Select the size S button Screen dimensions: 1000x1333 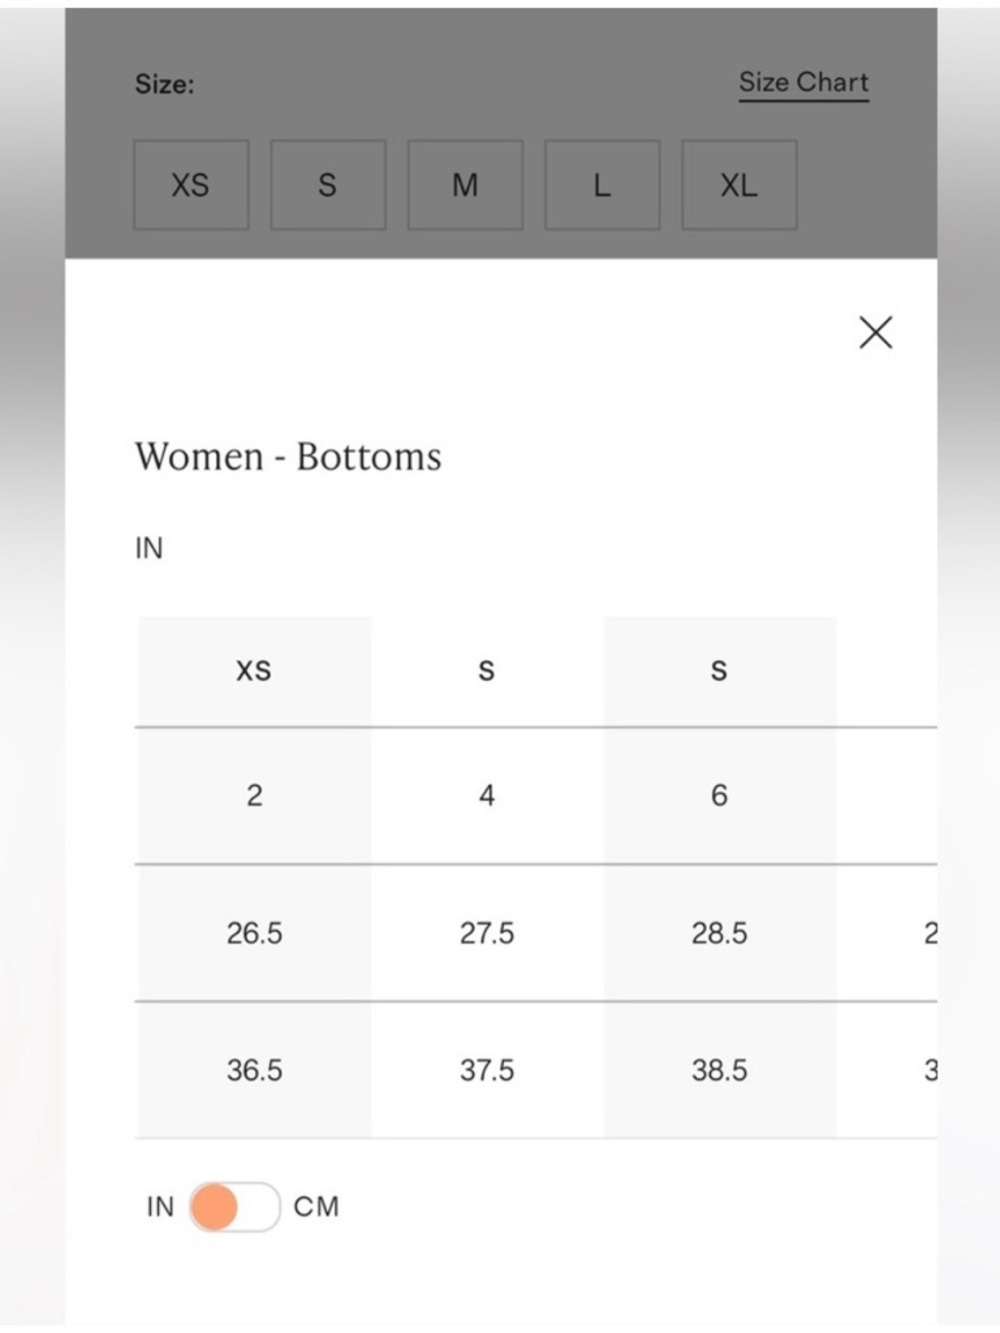pyautogui.click(x=328, y=185)
